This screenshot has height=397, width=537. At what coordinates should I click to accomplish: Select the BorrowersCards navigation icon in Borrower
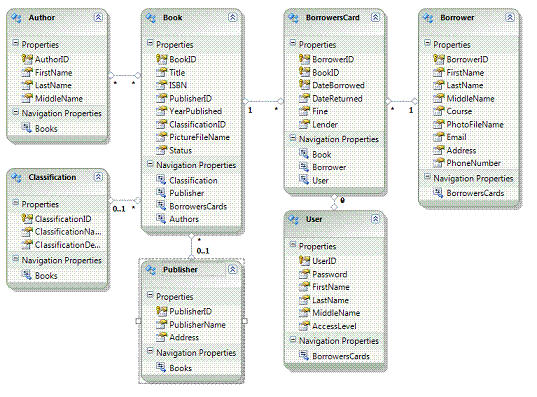coord(438,193)
